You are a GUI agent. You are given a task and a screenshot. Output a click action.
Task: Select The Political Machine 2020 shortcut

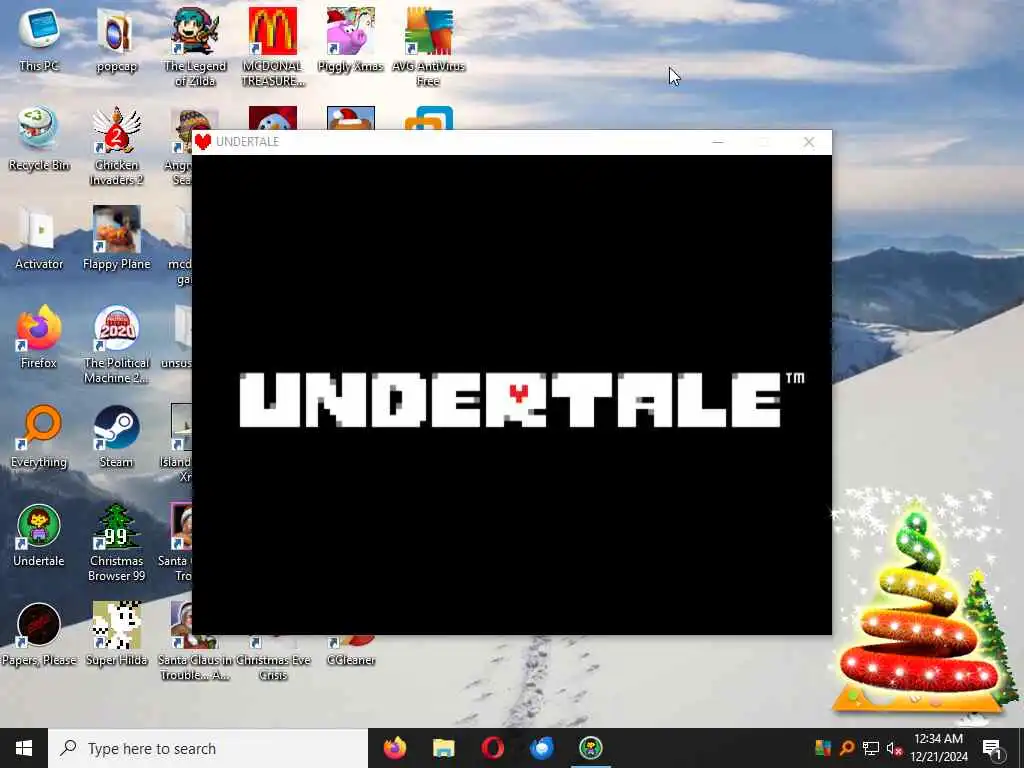(x=116, y=344)
